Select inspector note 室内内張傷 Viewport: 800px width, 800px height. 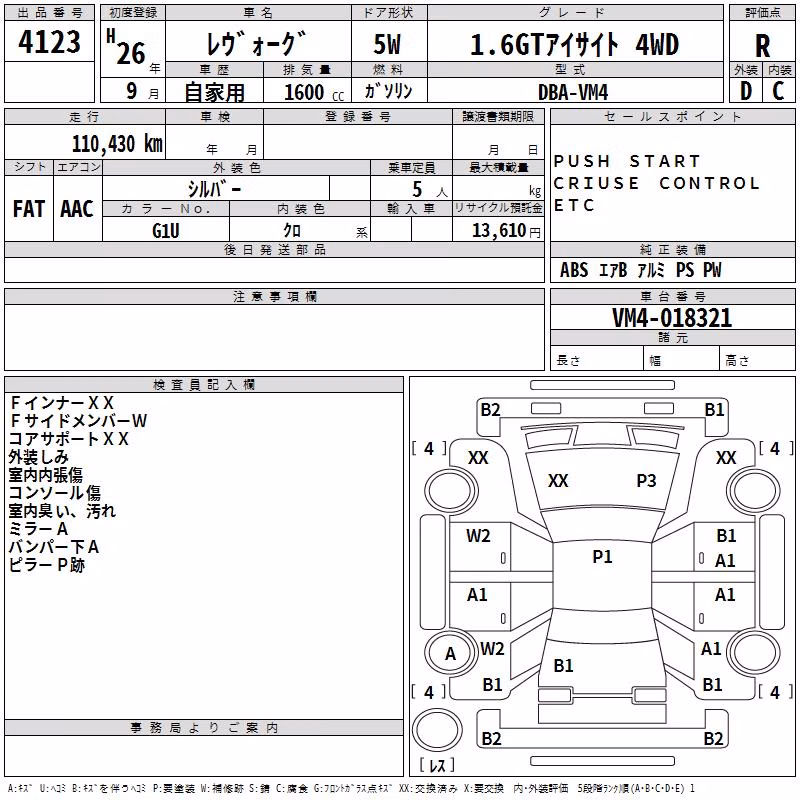[x=45, y=475]
